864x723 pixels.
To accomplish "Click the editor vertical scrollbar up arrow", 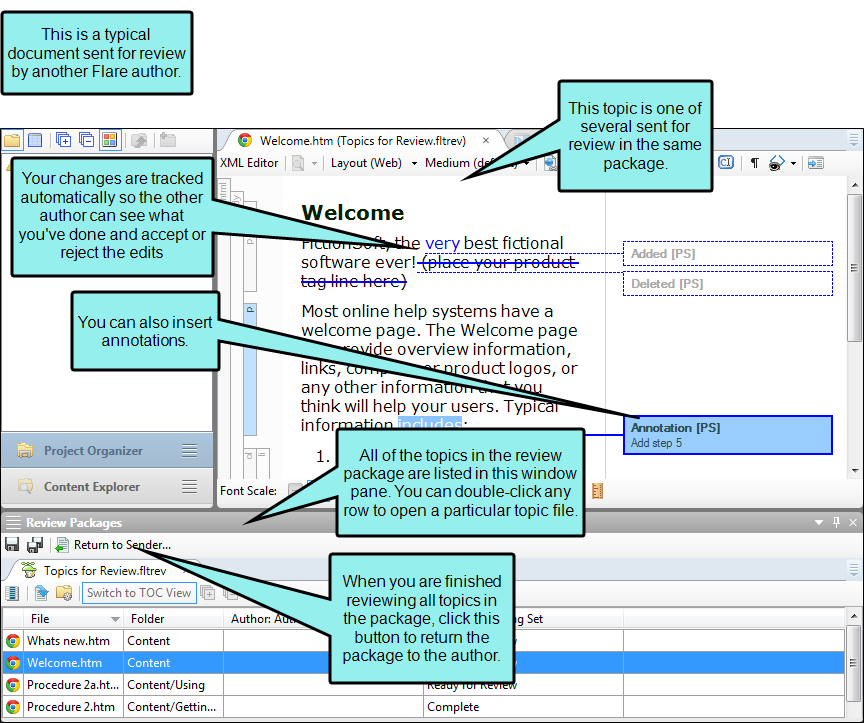I will pyautogui.click(x=855, y=185).
